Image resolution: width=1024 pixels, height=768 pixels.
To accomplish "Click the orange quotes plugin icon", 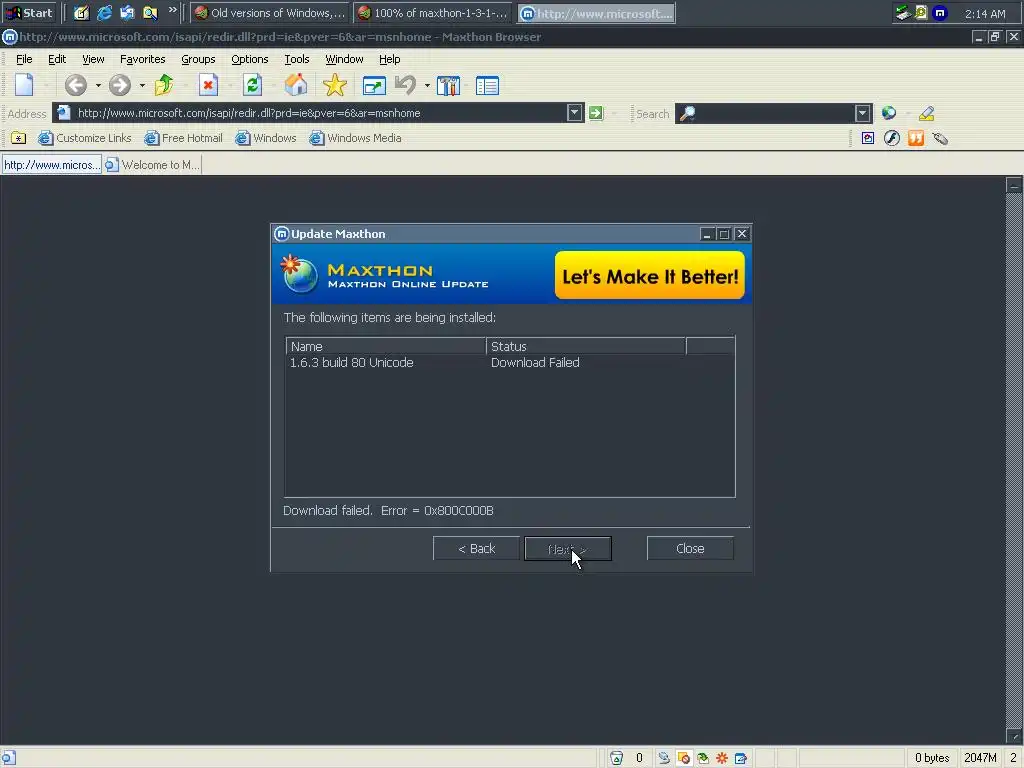I will pos(916,138).
